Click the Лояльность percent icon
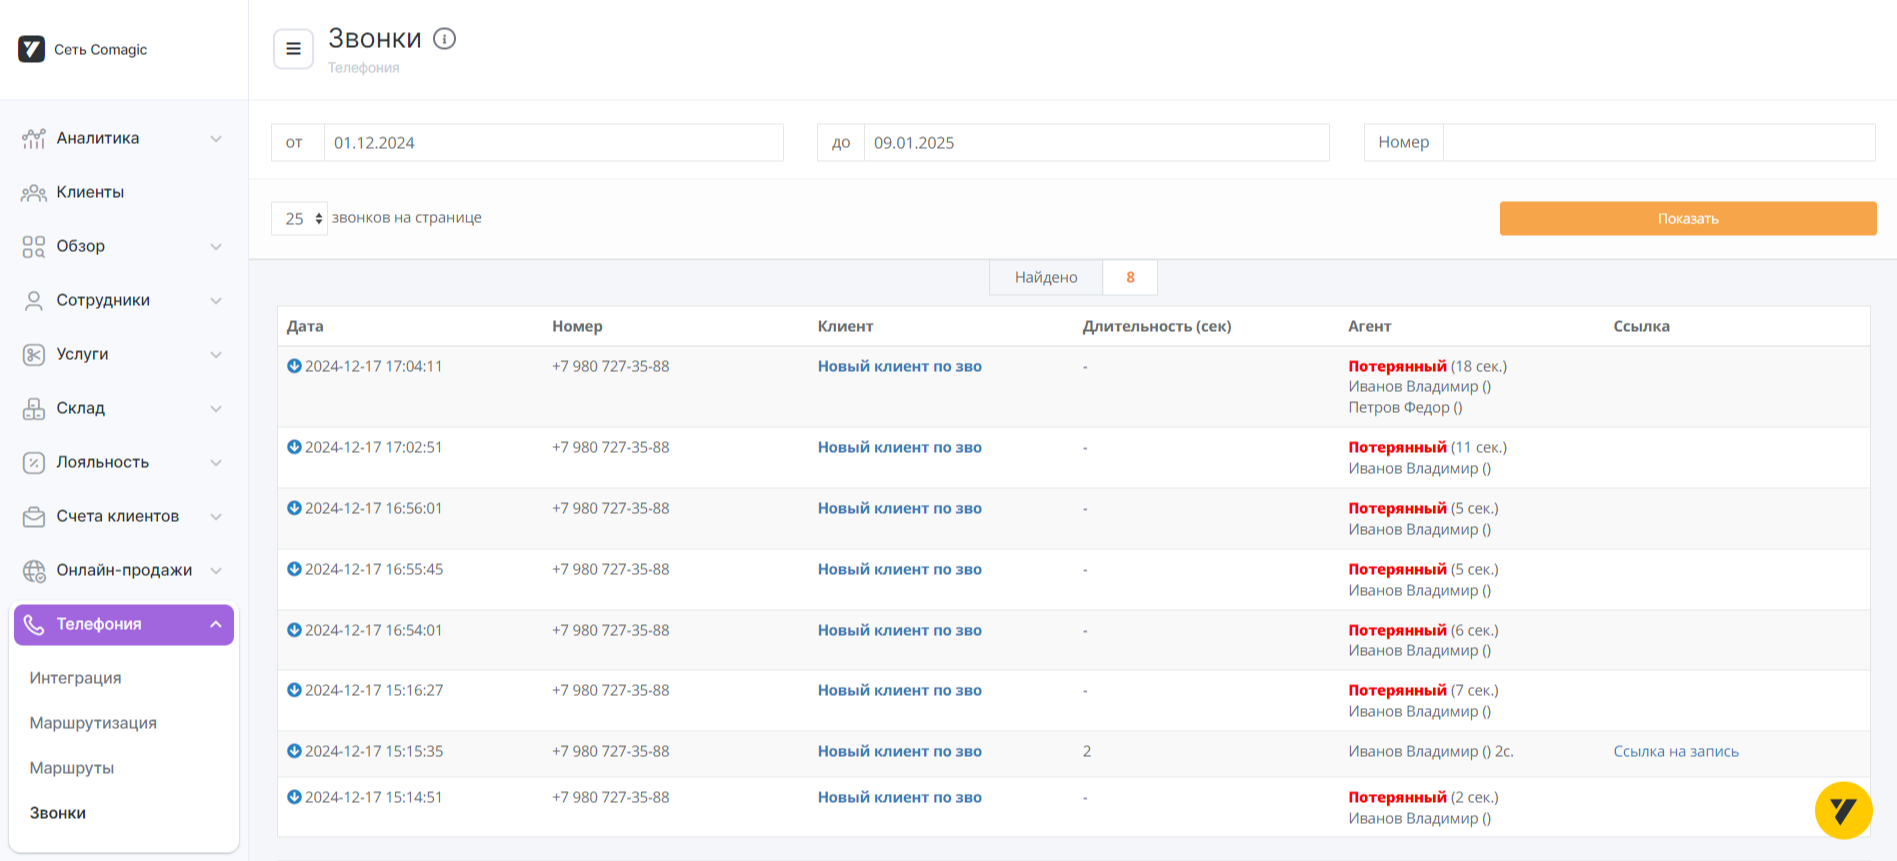This screenshot has height=861, width=1897. pos(34,462)
